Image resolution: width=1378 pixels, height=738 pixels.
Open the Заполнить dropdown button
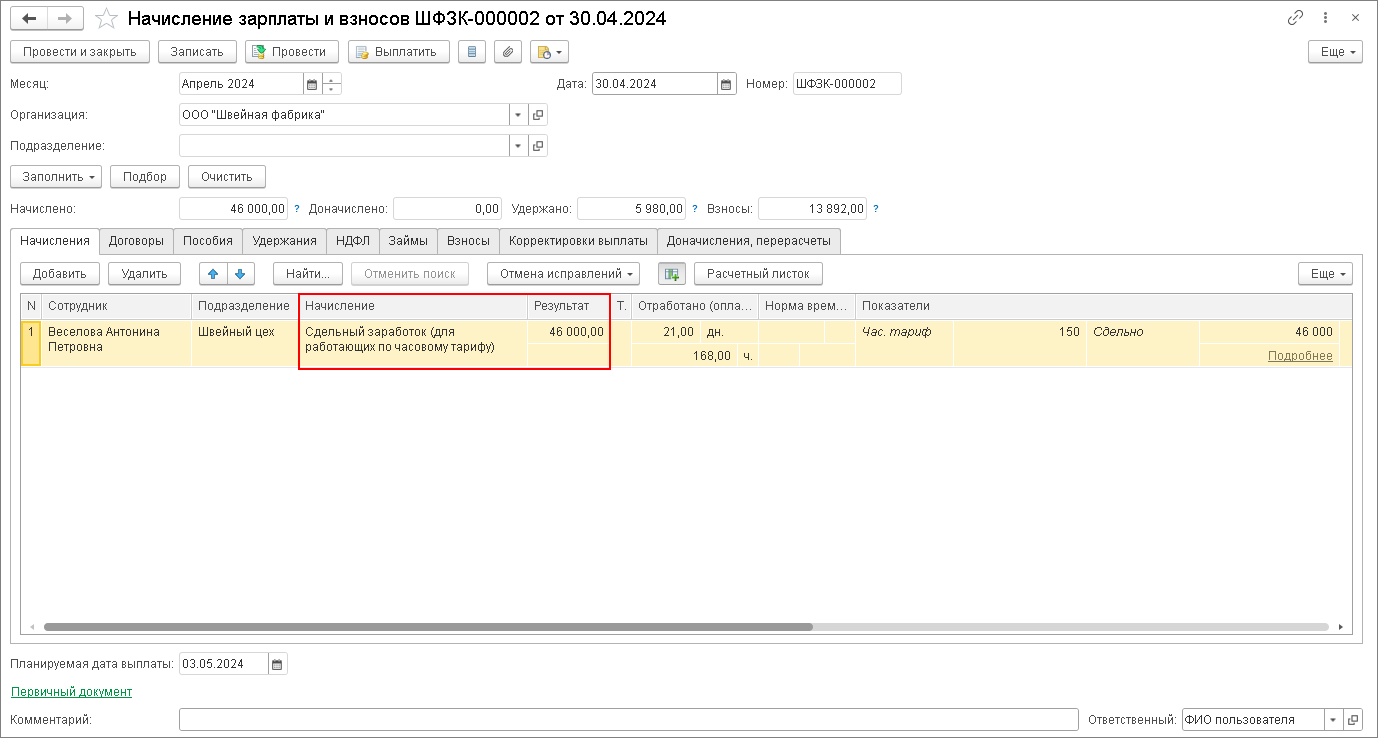[56, 176]
